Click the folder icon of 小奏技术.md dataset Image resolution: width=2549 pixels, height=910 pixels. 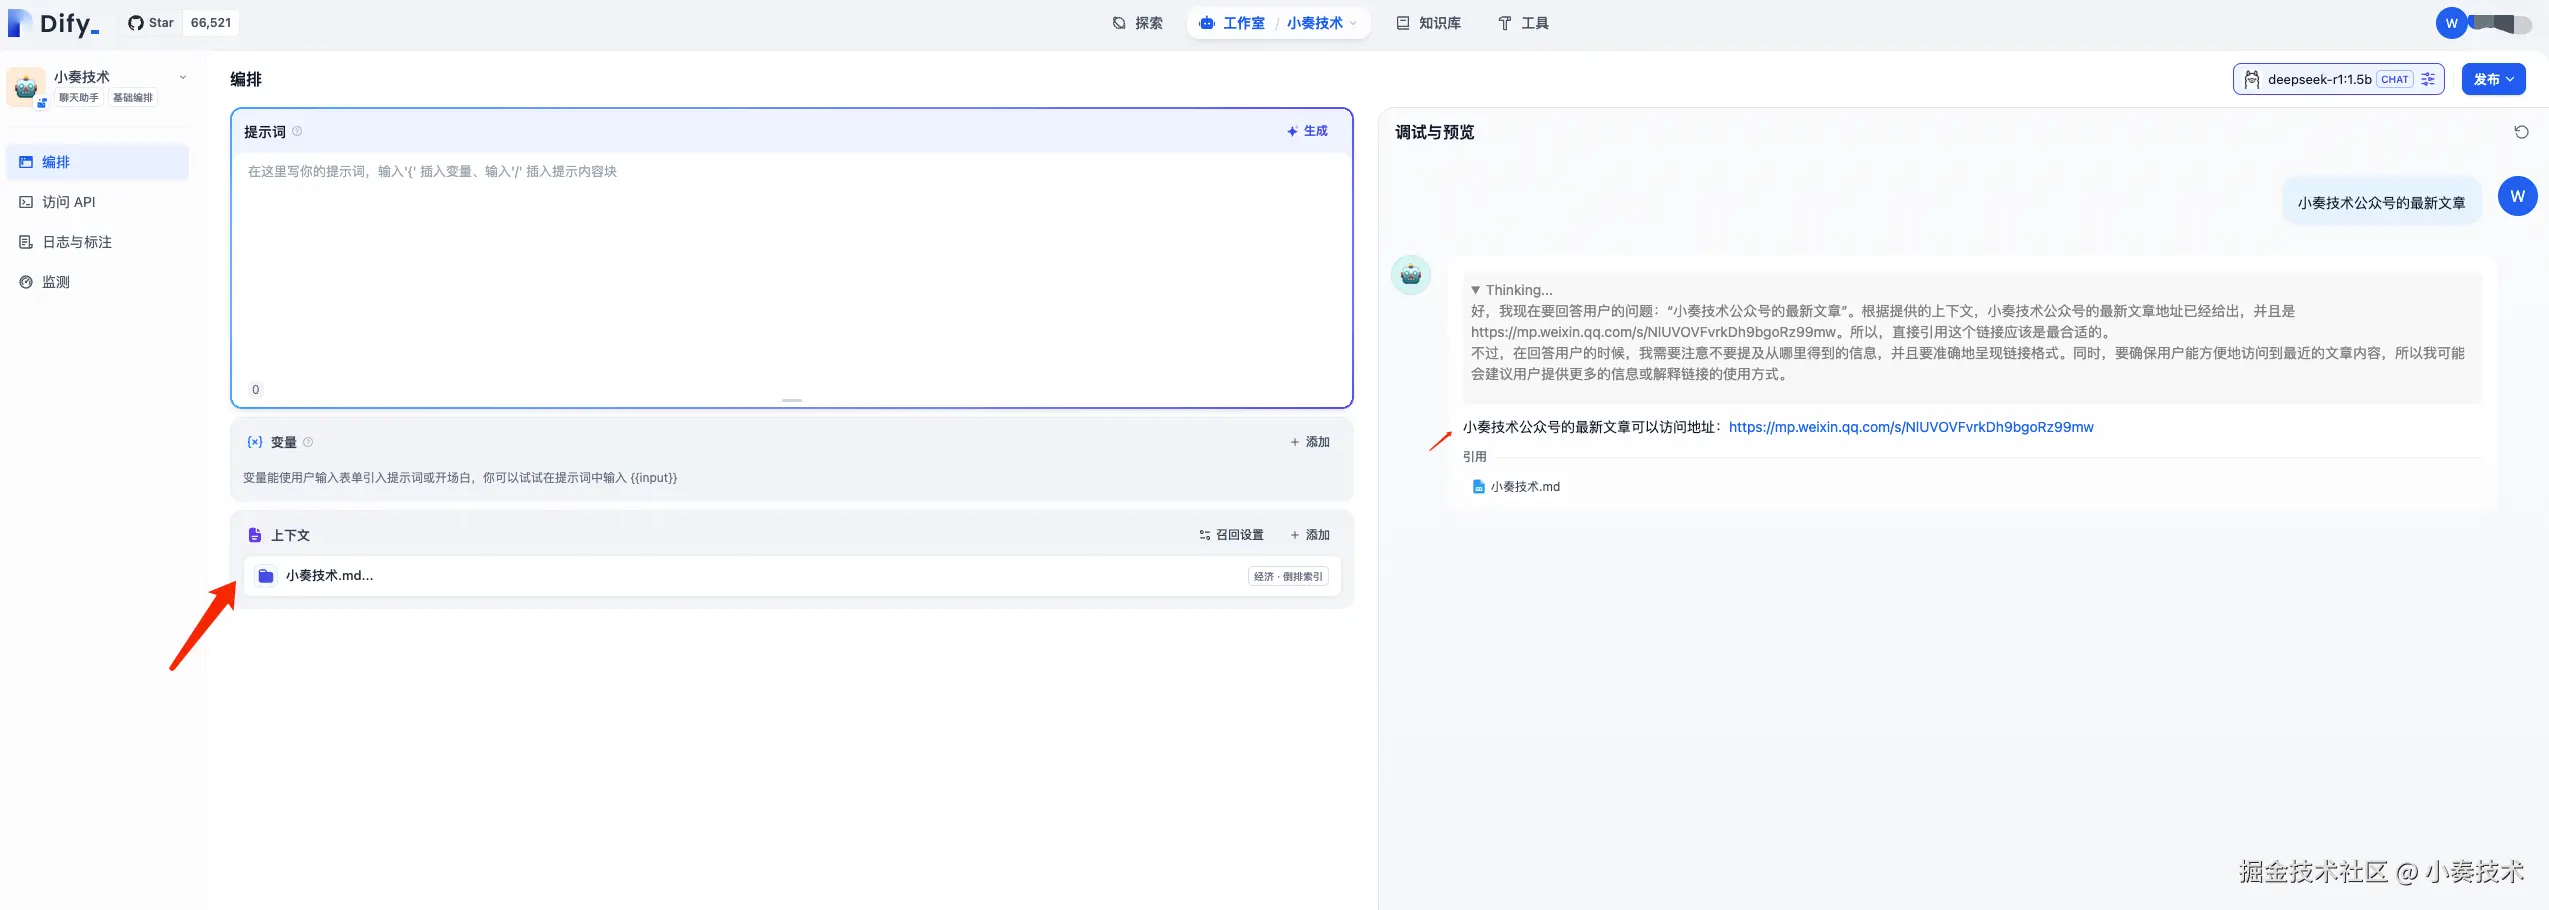pyautogui.click(x=266, y=576)
